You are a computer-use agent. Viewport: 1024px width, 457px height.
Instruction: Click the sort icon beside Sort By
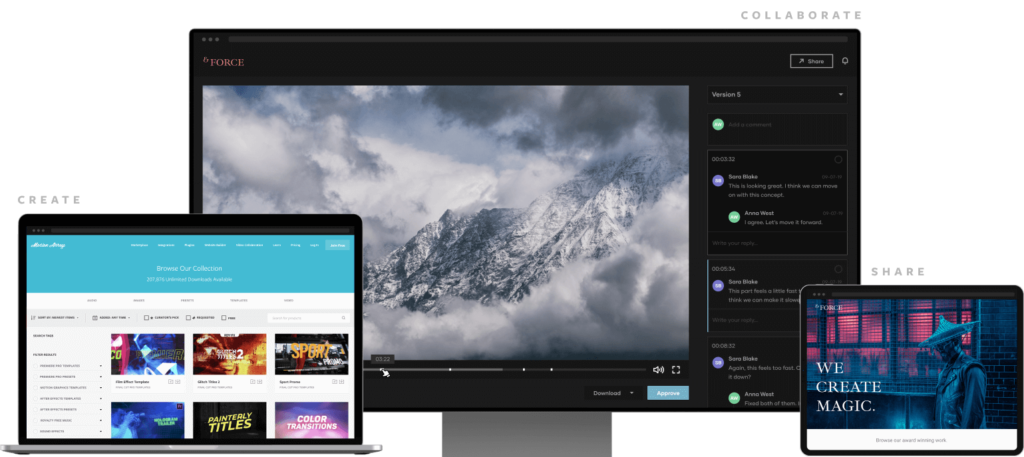tap(33, 318)
